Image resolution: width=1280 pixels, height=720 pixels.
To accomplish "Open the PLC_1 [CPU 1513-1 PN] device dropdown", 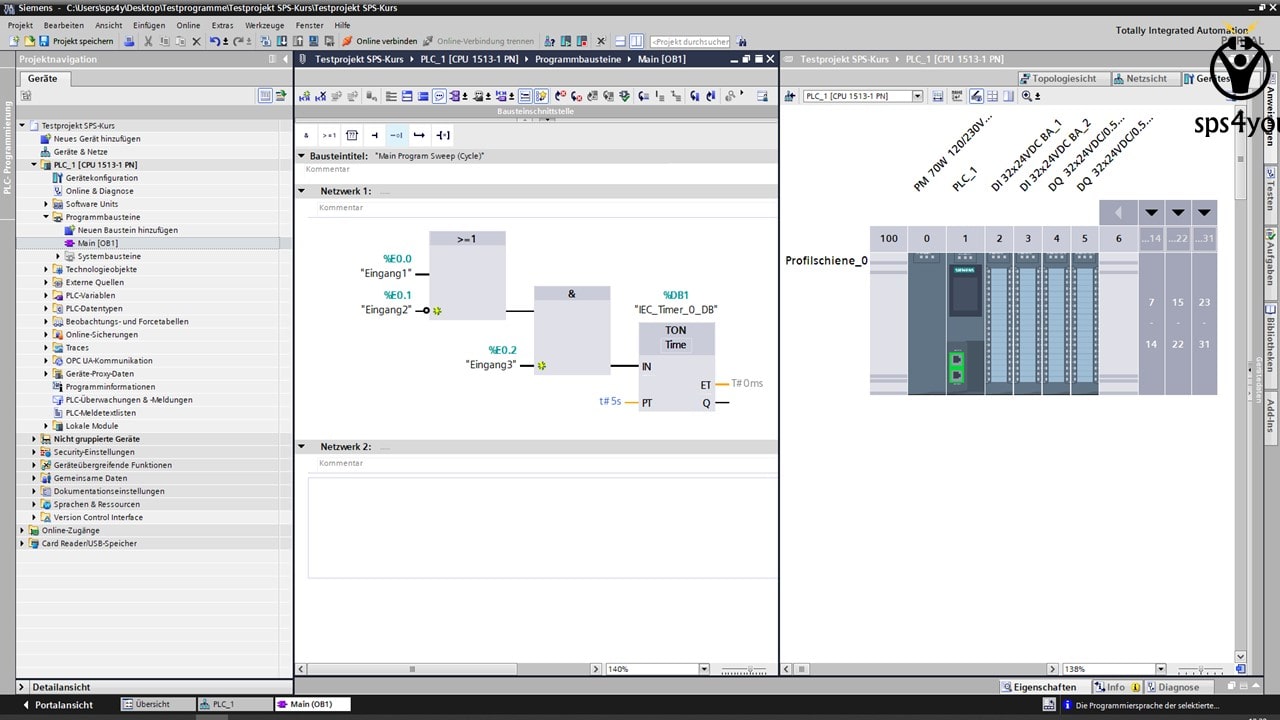I will [917, 96].
